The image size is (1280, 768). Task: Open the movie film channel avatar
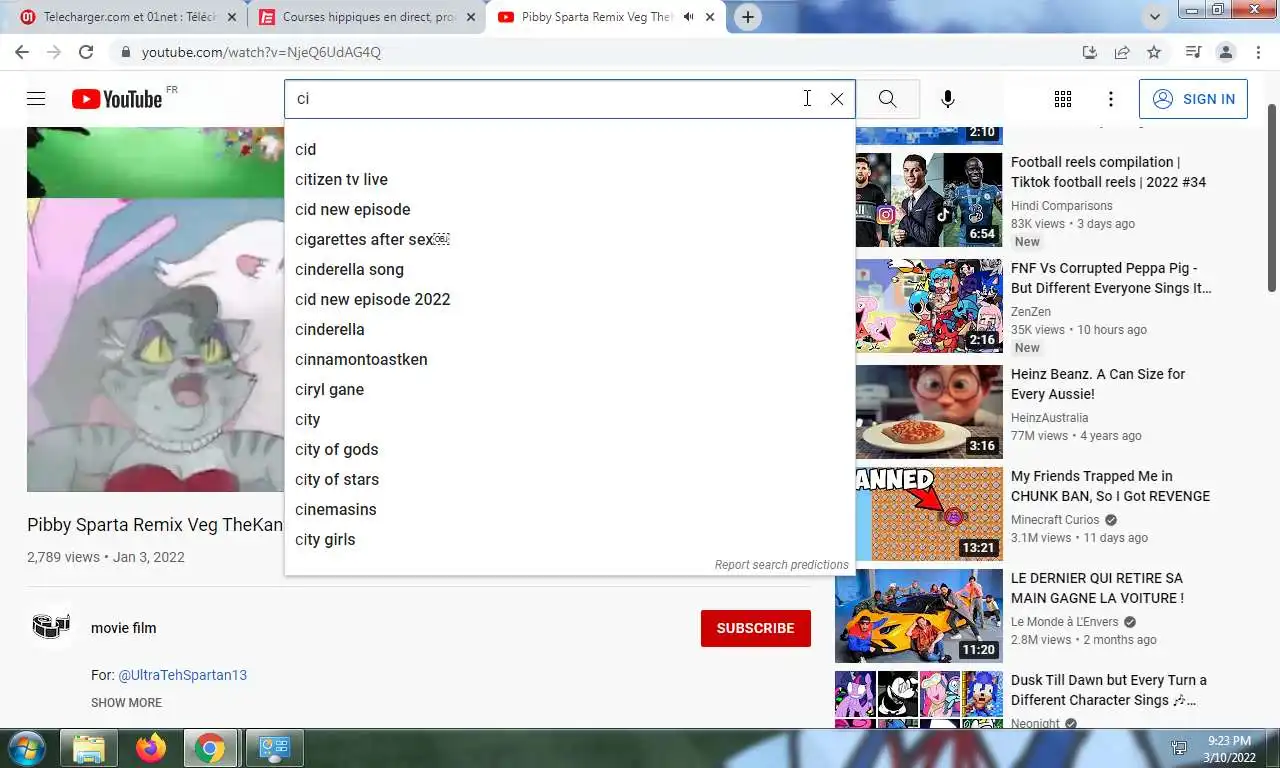click(x=51, y=627)
